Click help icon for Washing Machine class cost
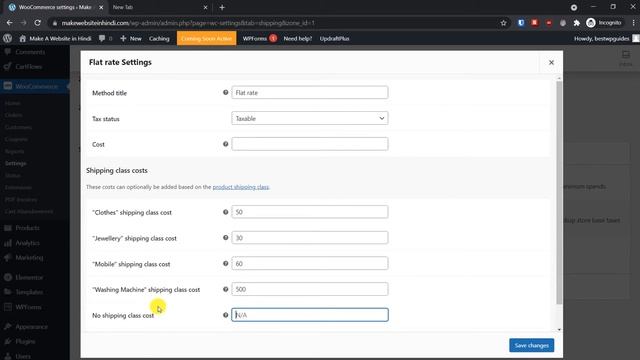The width and height of the screenshot is (640, 360). pyautogui.click(x=225, y=289)
